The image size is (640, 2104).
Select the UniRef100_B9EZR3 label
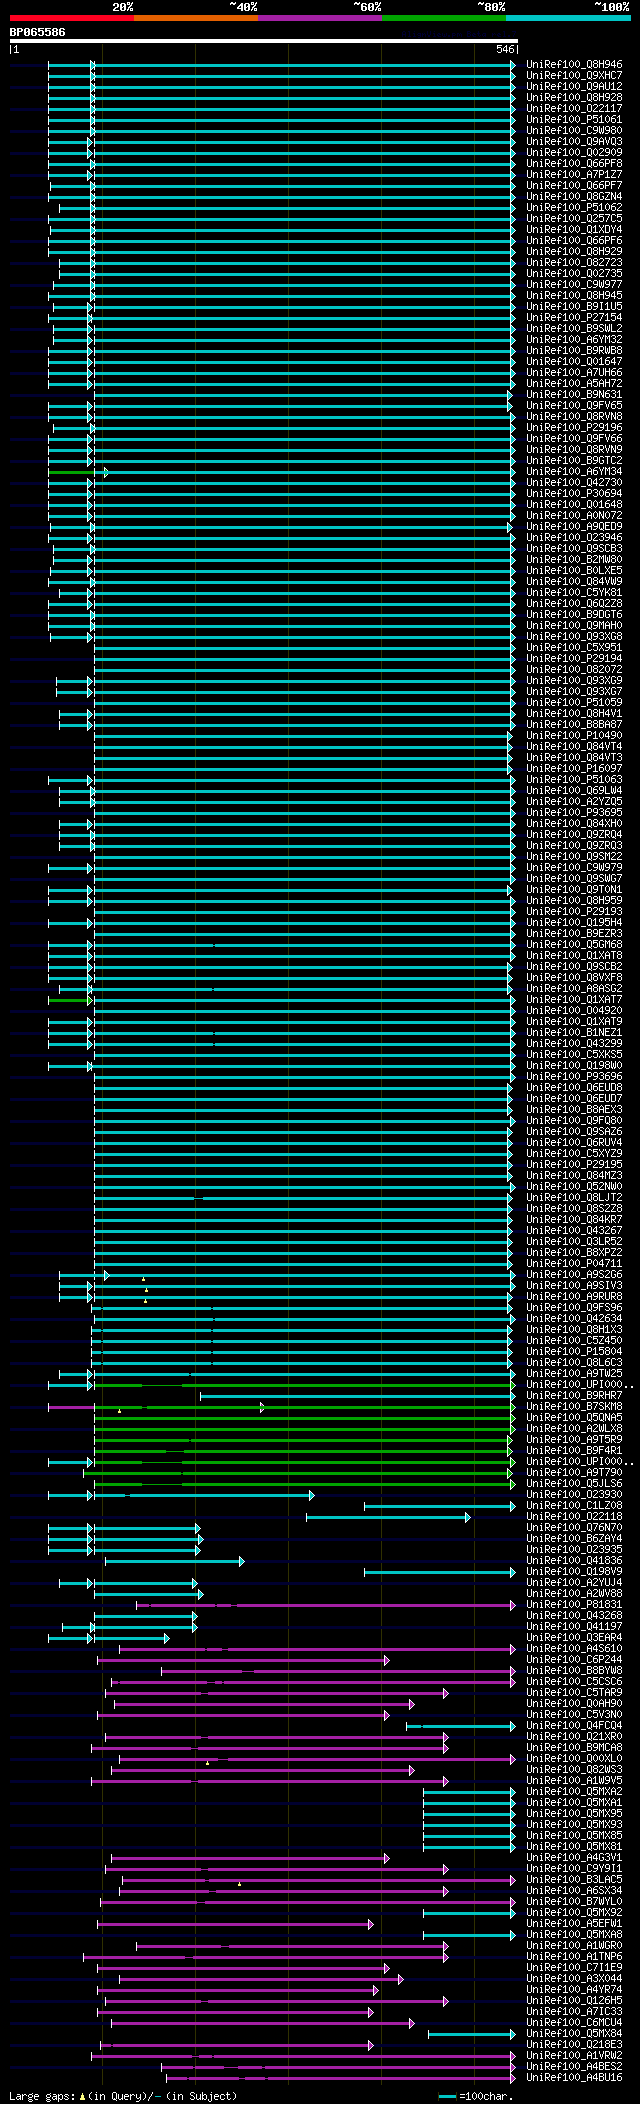coord(574,934)
